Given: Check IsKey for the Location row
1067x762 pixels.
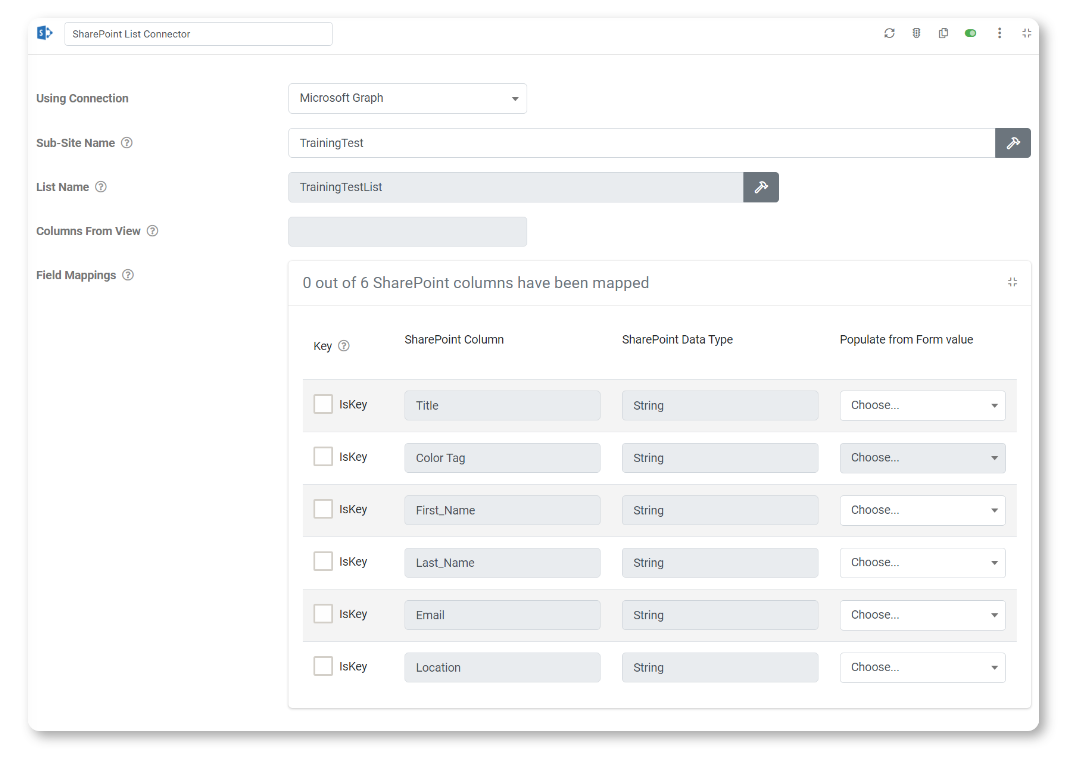Looking at the screenshot, I should pos(323,666).
